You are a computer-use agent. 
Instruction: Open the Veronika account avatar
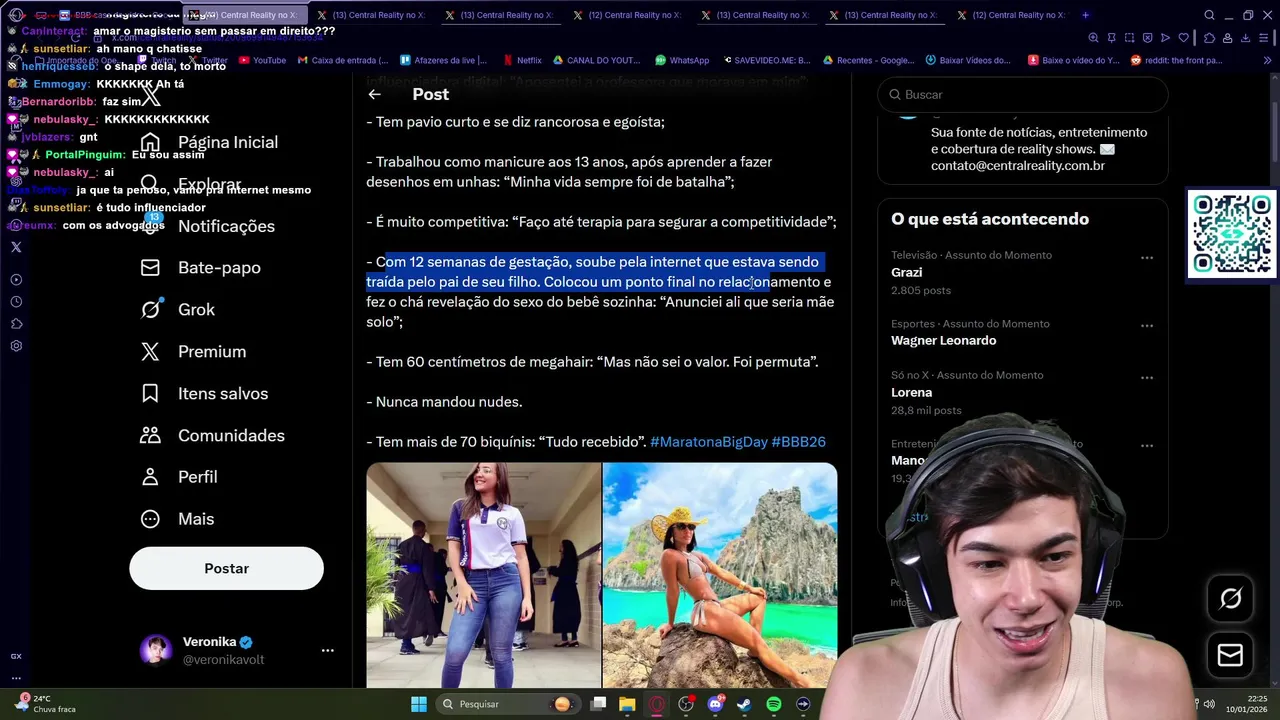156,650
